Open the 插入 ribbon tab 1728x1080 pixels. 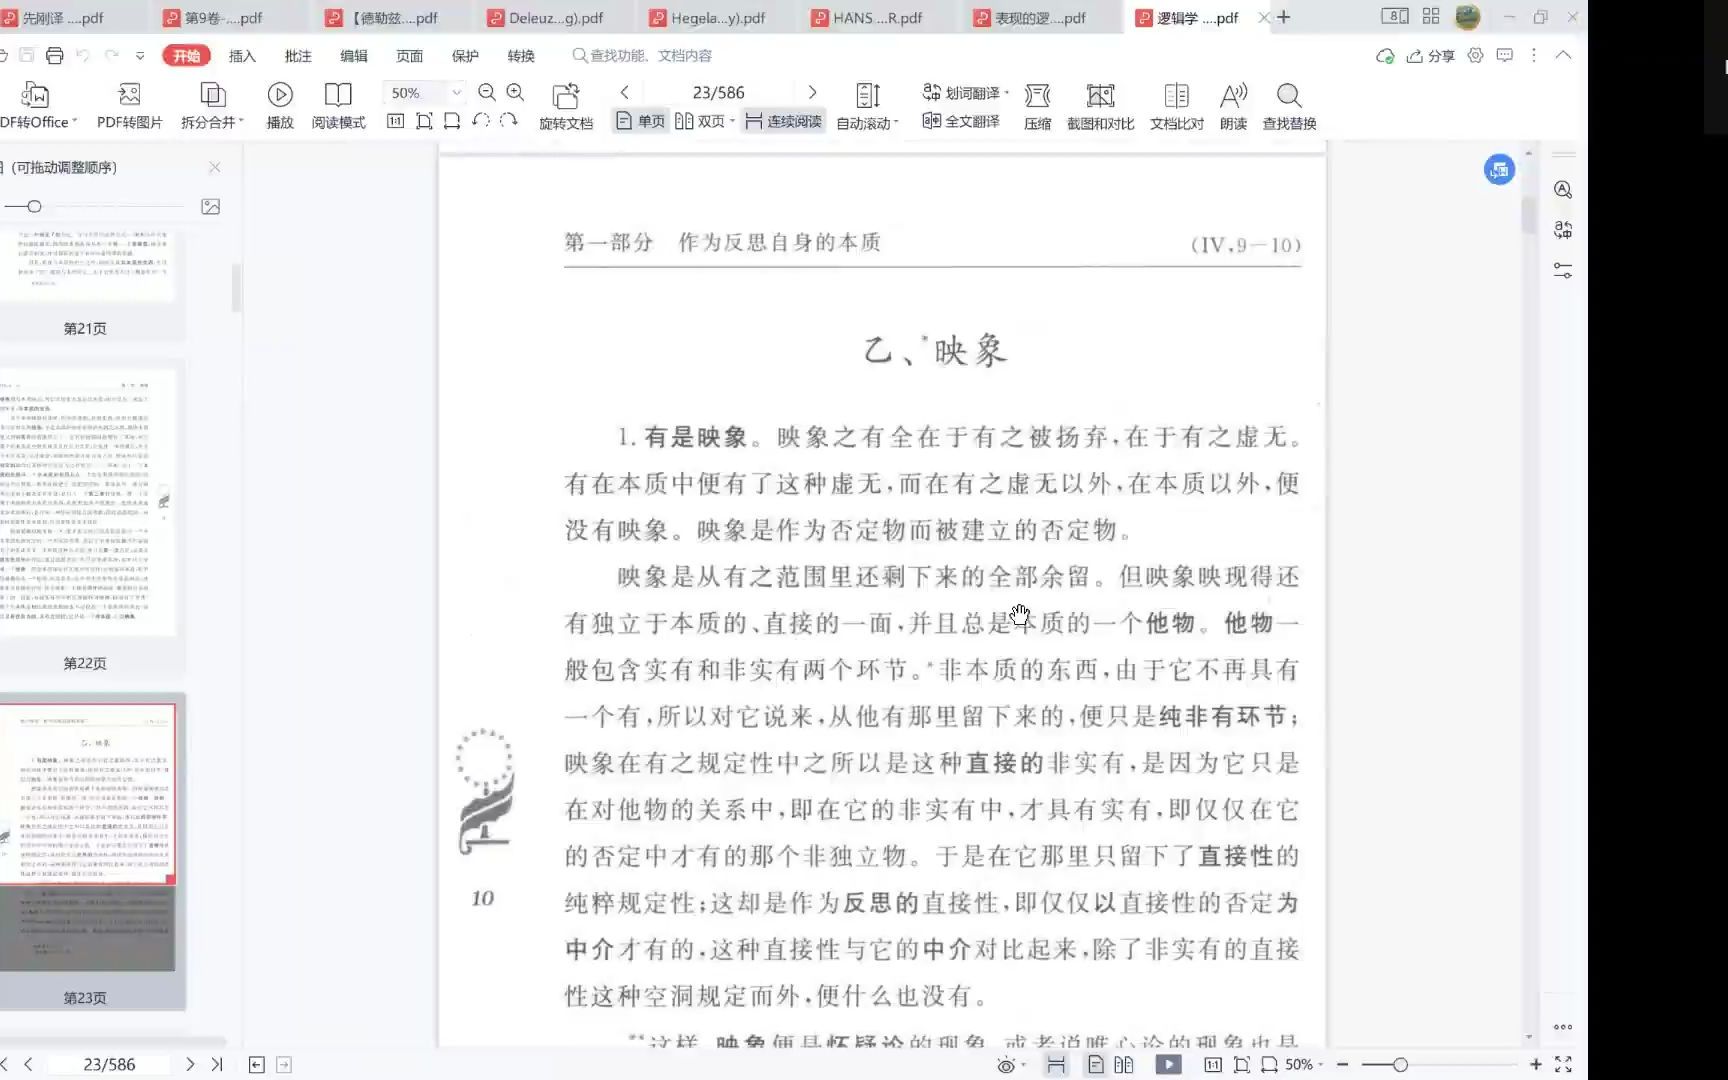242,56
